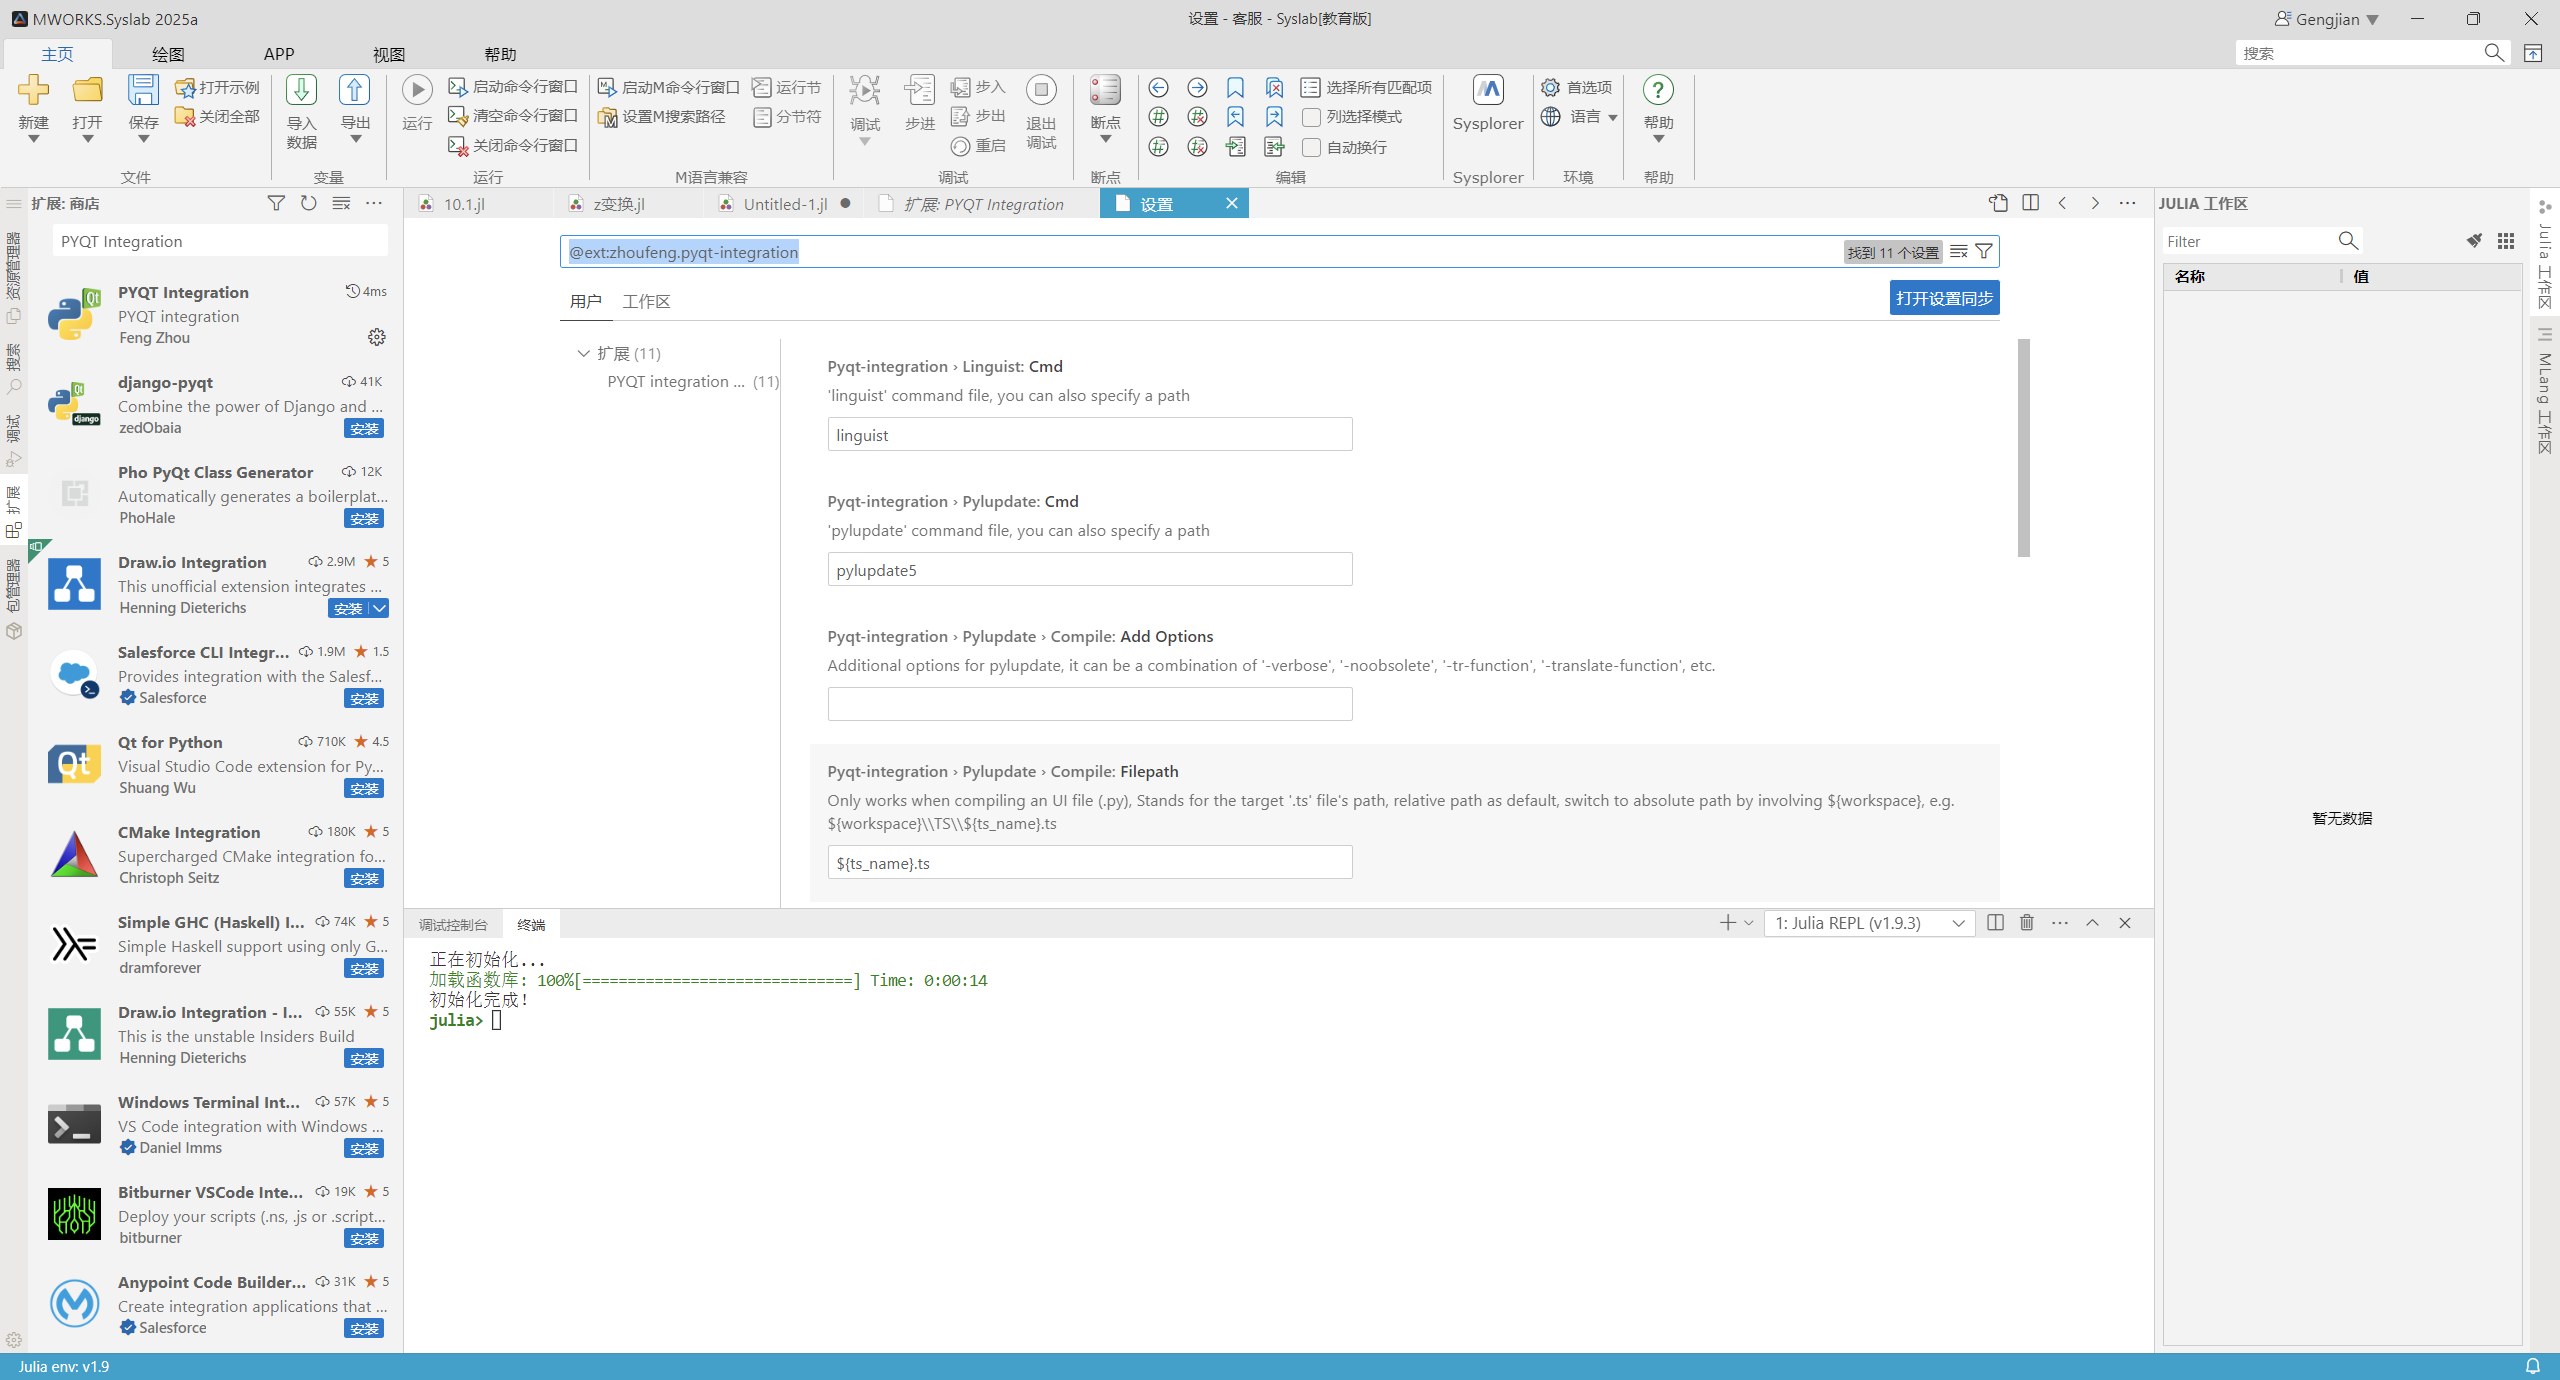Enable 选择所有匹配项 checkbox
Screen dimensions: 2560x1380
pos(1310,87)
